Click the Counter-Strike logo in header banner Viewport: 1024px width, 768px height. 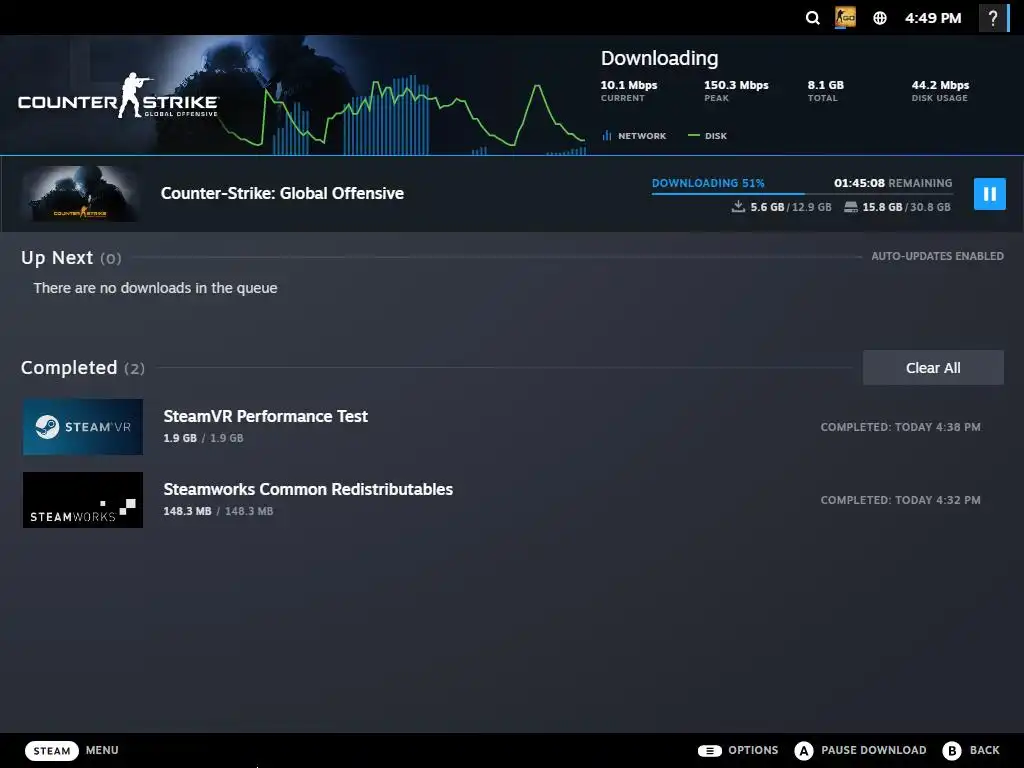pos(118,96)
